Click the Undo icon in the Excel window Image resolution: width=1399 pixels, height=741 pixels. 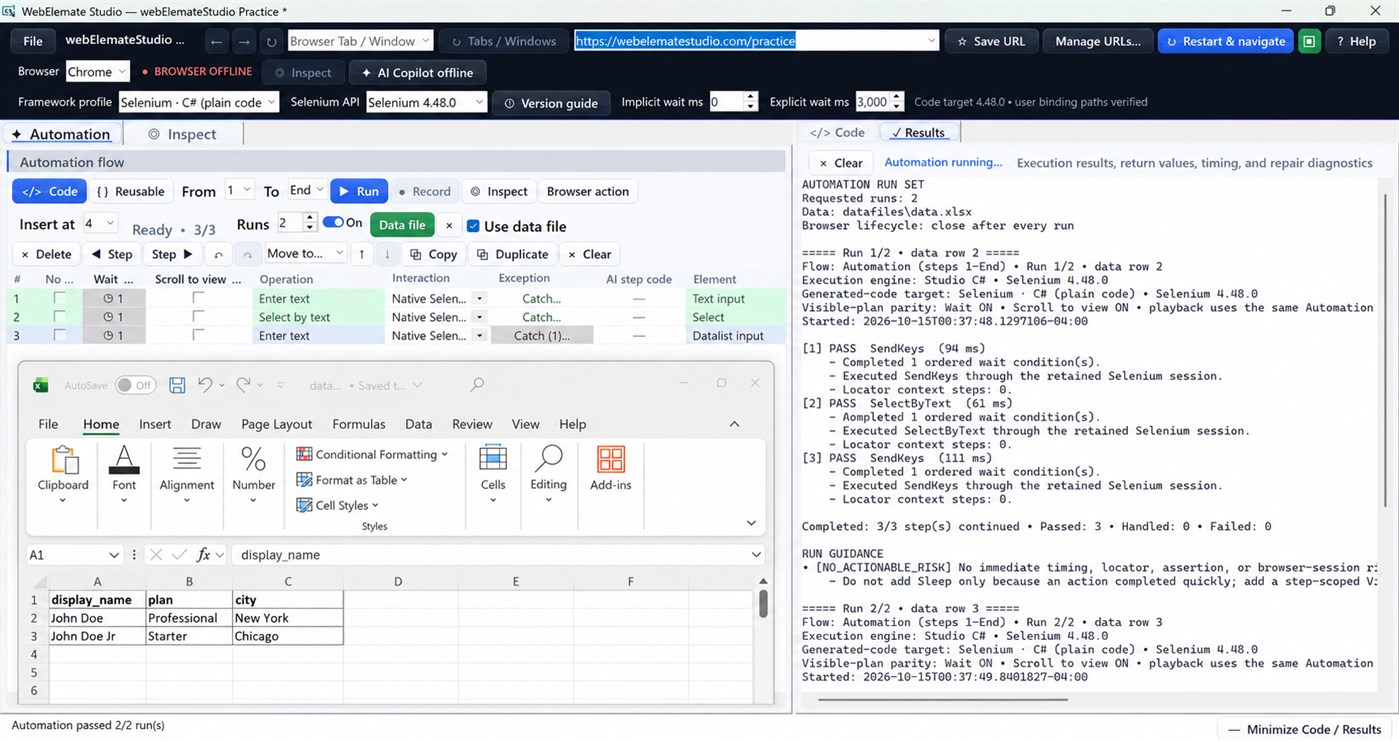(x=205, y=385)
